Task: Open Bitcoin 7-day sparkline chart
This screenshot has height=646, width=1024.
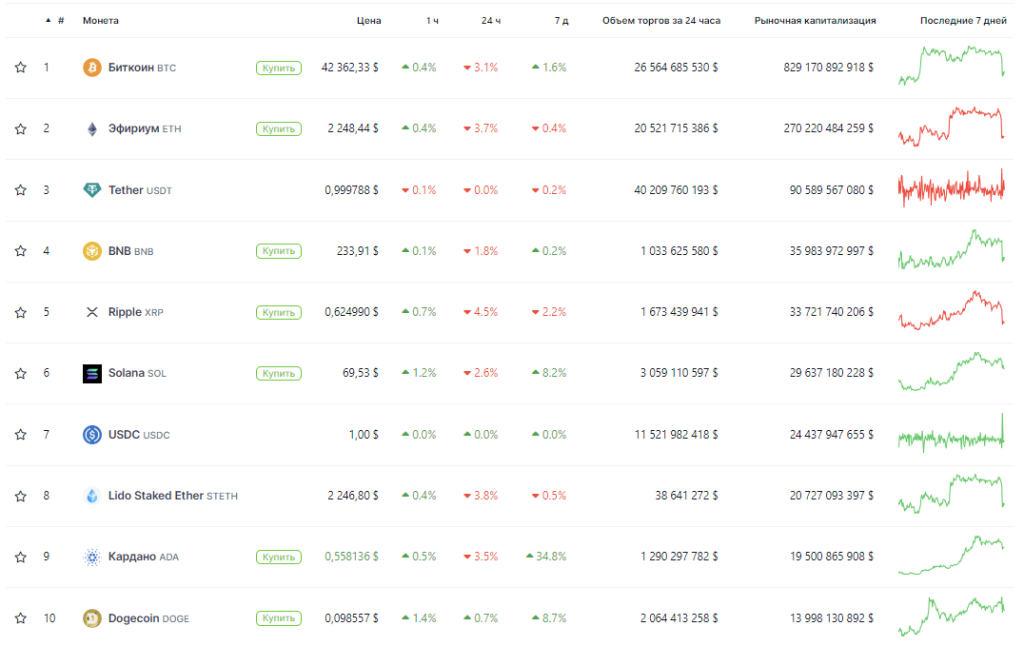Action: pyautogui.click(x=952, y=66)
